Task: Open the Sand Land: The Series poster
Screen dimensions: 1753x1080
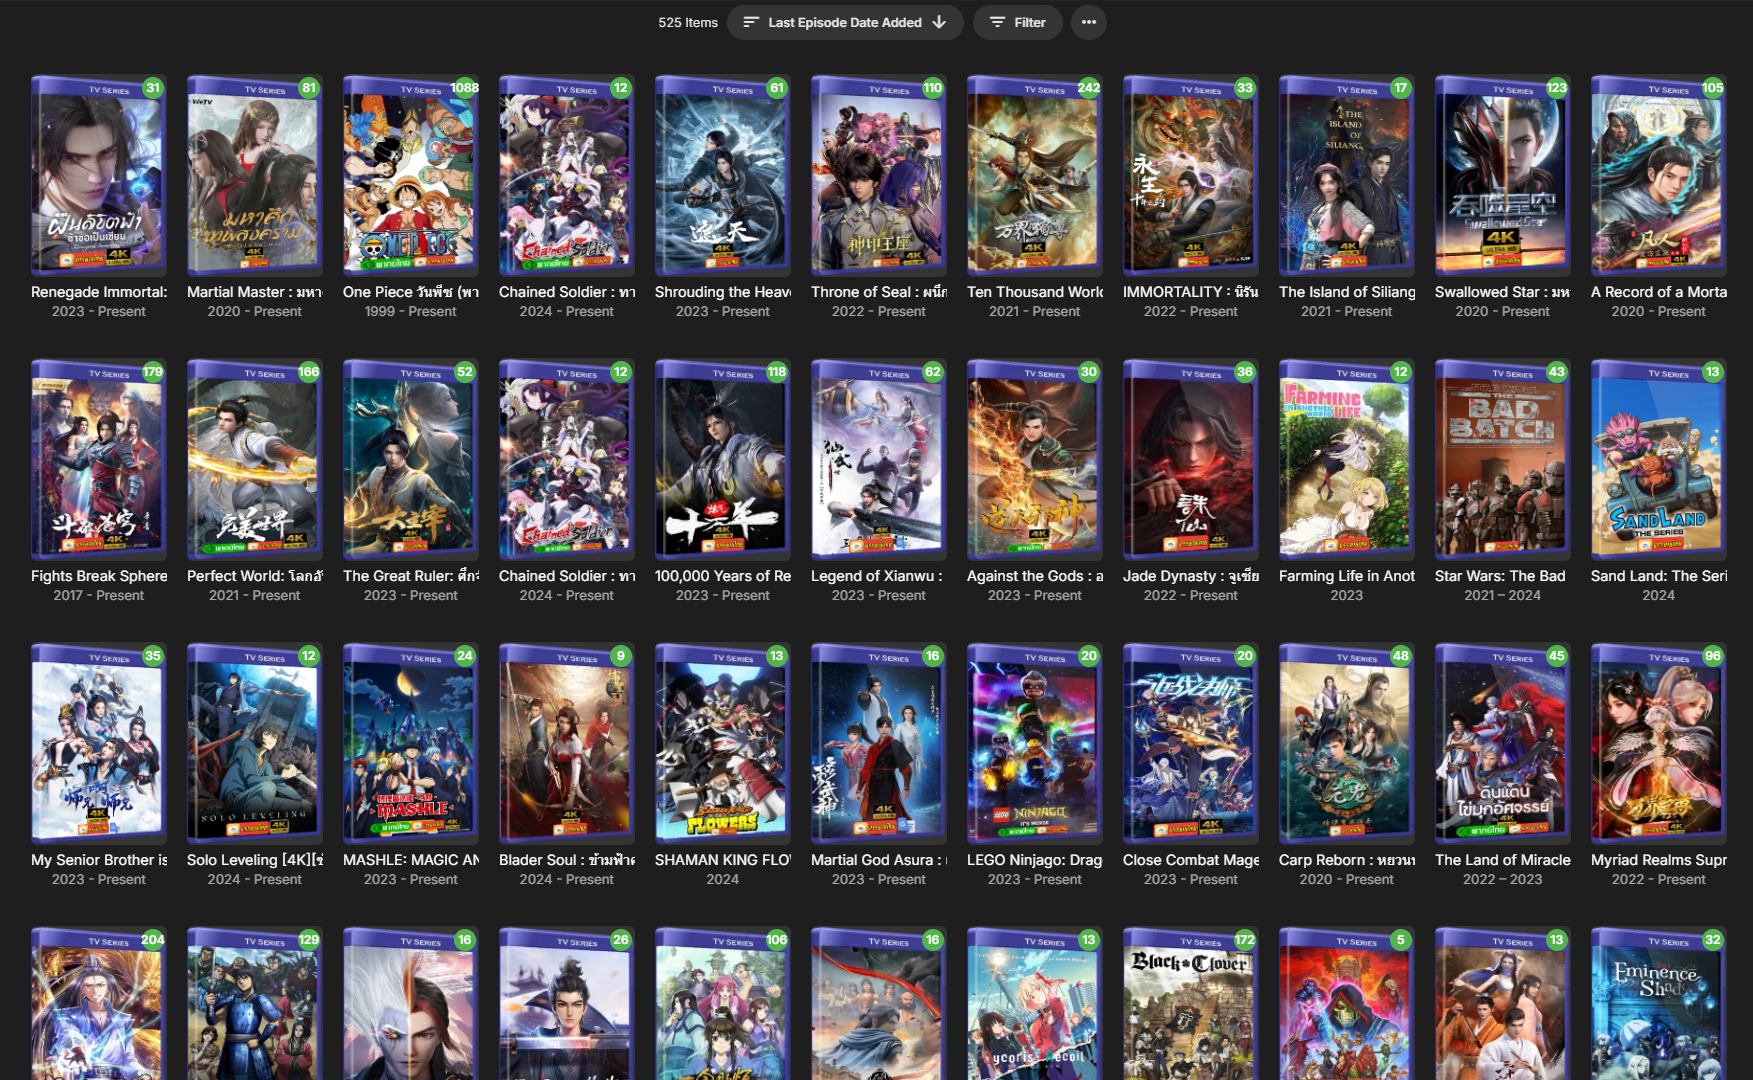Action: [x=1658, y=460]
